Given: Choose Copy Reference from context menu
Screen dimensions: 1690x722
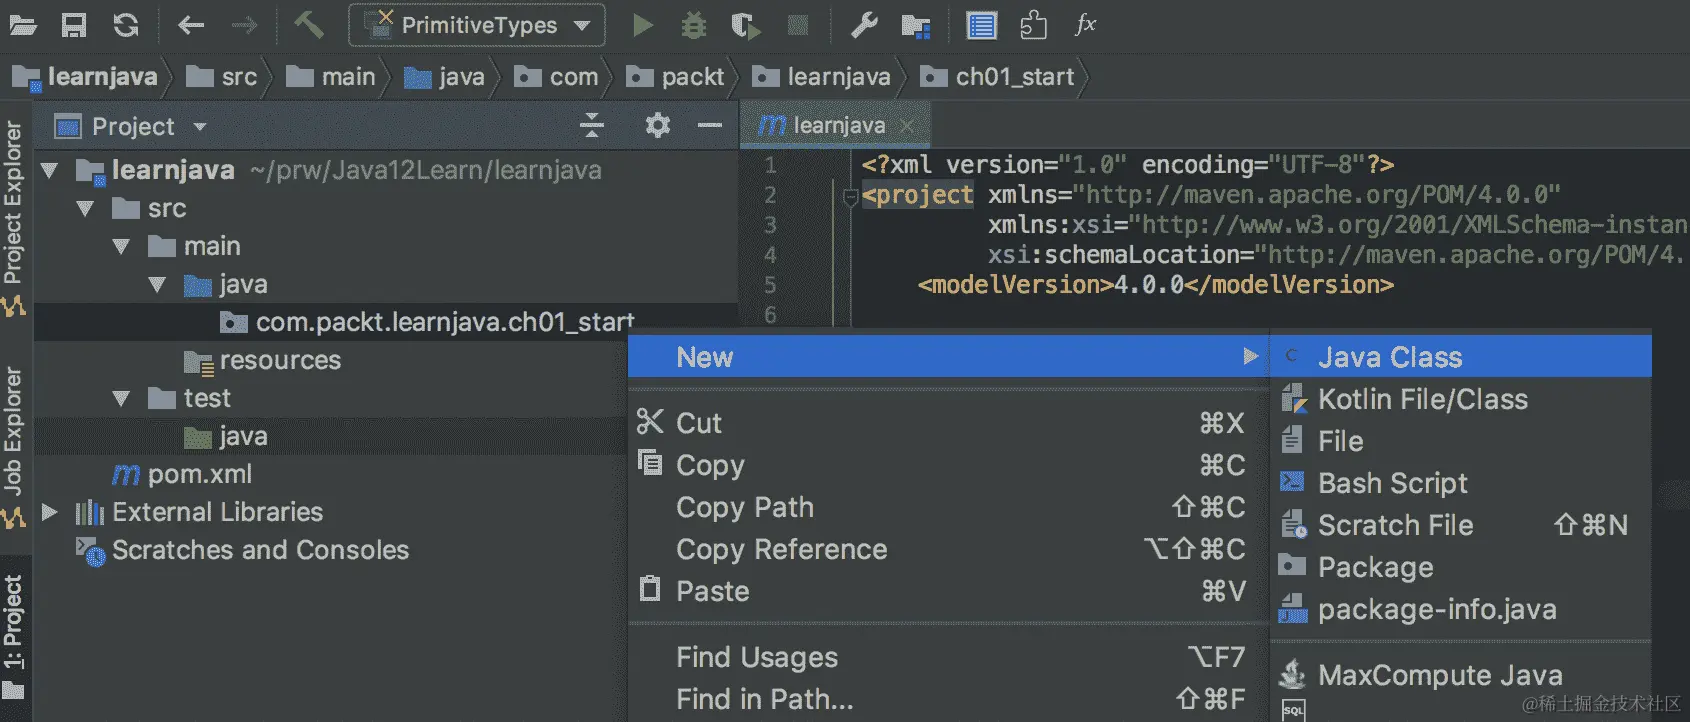Looking at the screenshot, I should 948,549.
